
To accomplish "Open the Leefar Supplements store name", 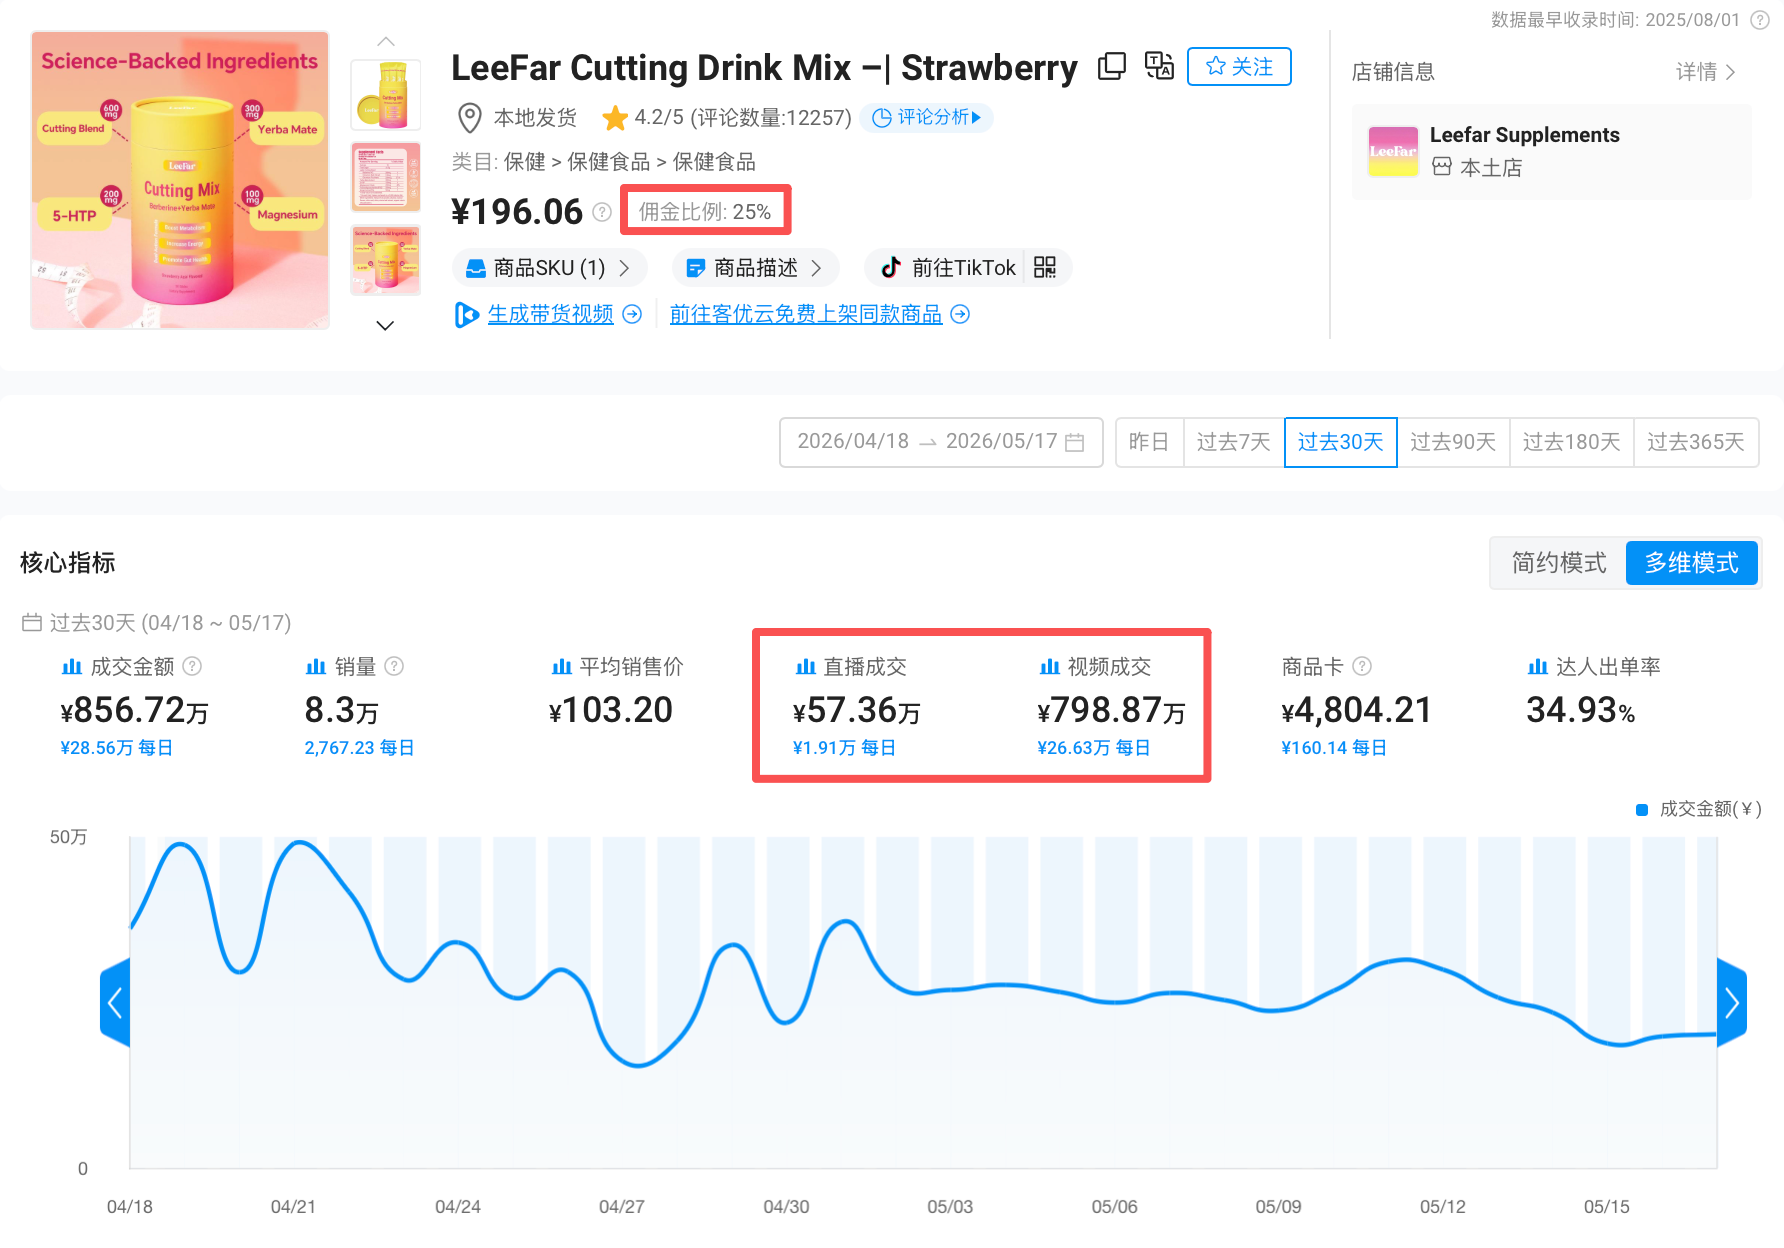I will coord(1524,135).
